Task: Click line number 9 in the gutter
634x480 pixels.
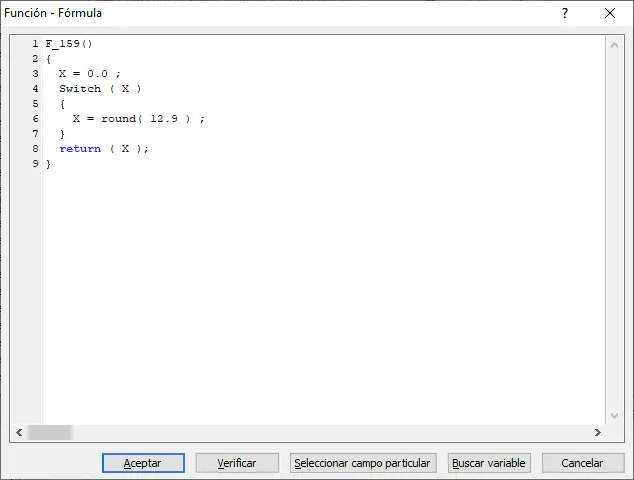Action: pyautogui.click(x=36, y=164)
